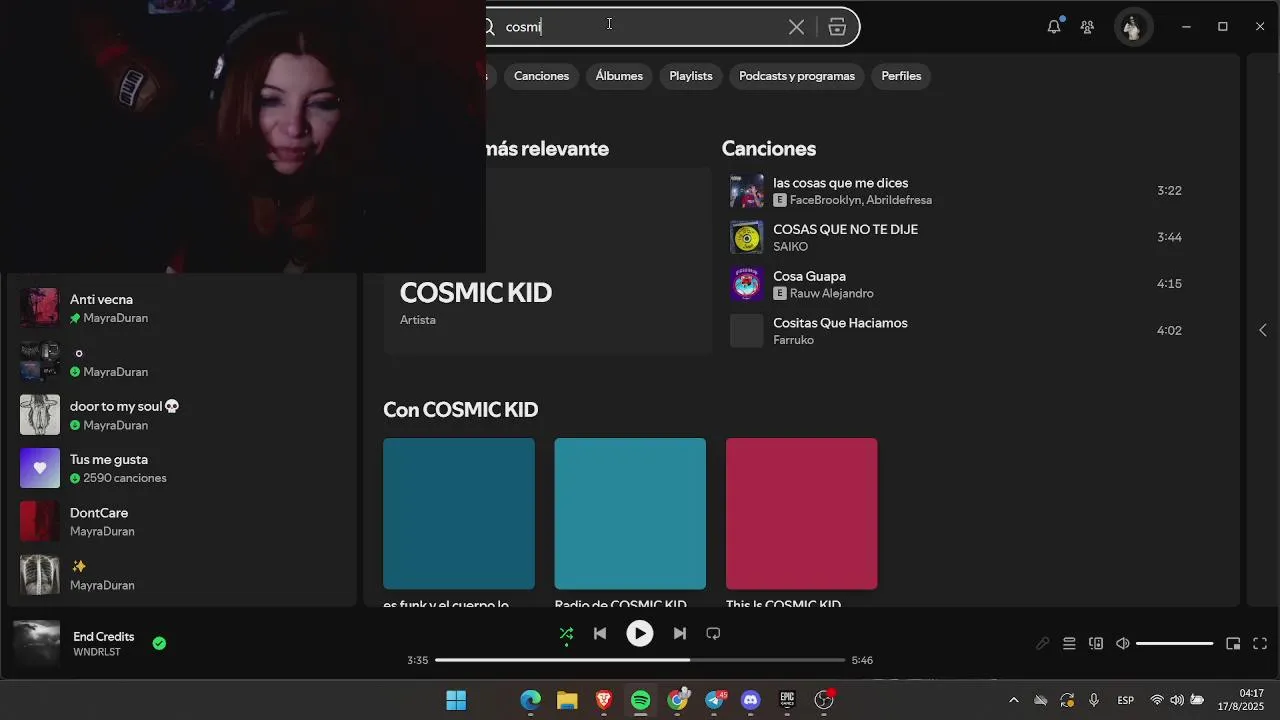The height and width of the screenshot is (720, 1280).
Task: Open File Explorer from the taskbar
Action: pyautogui.click(x=567, y=700)
